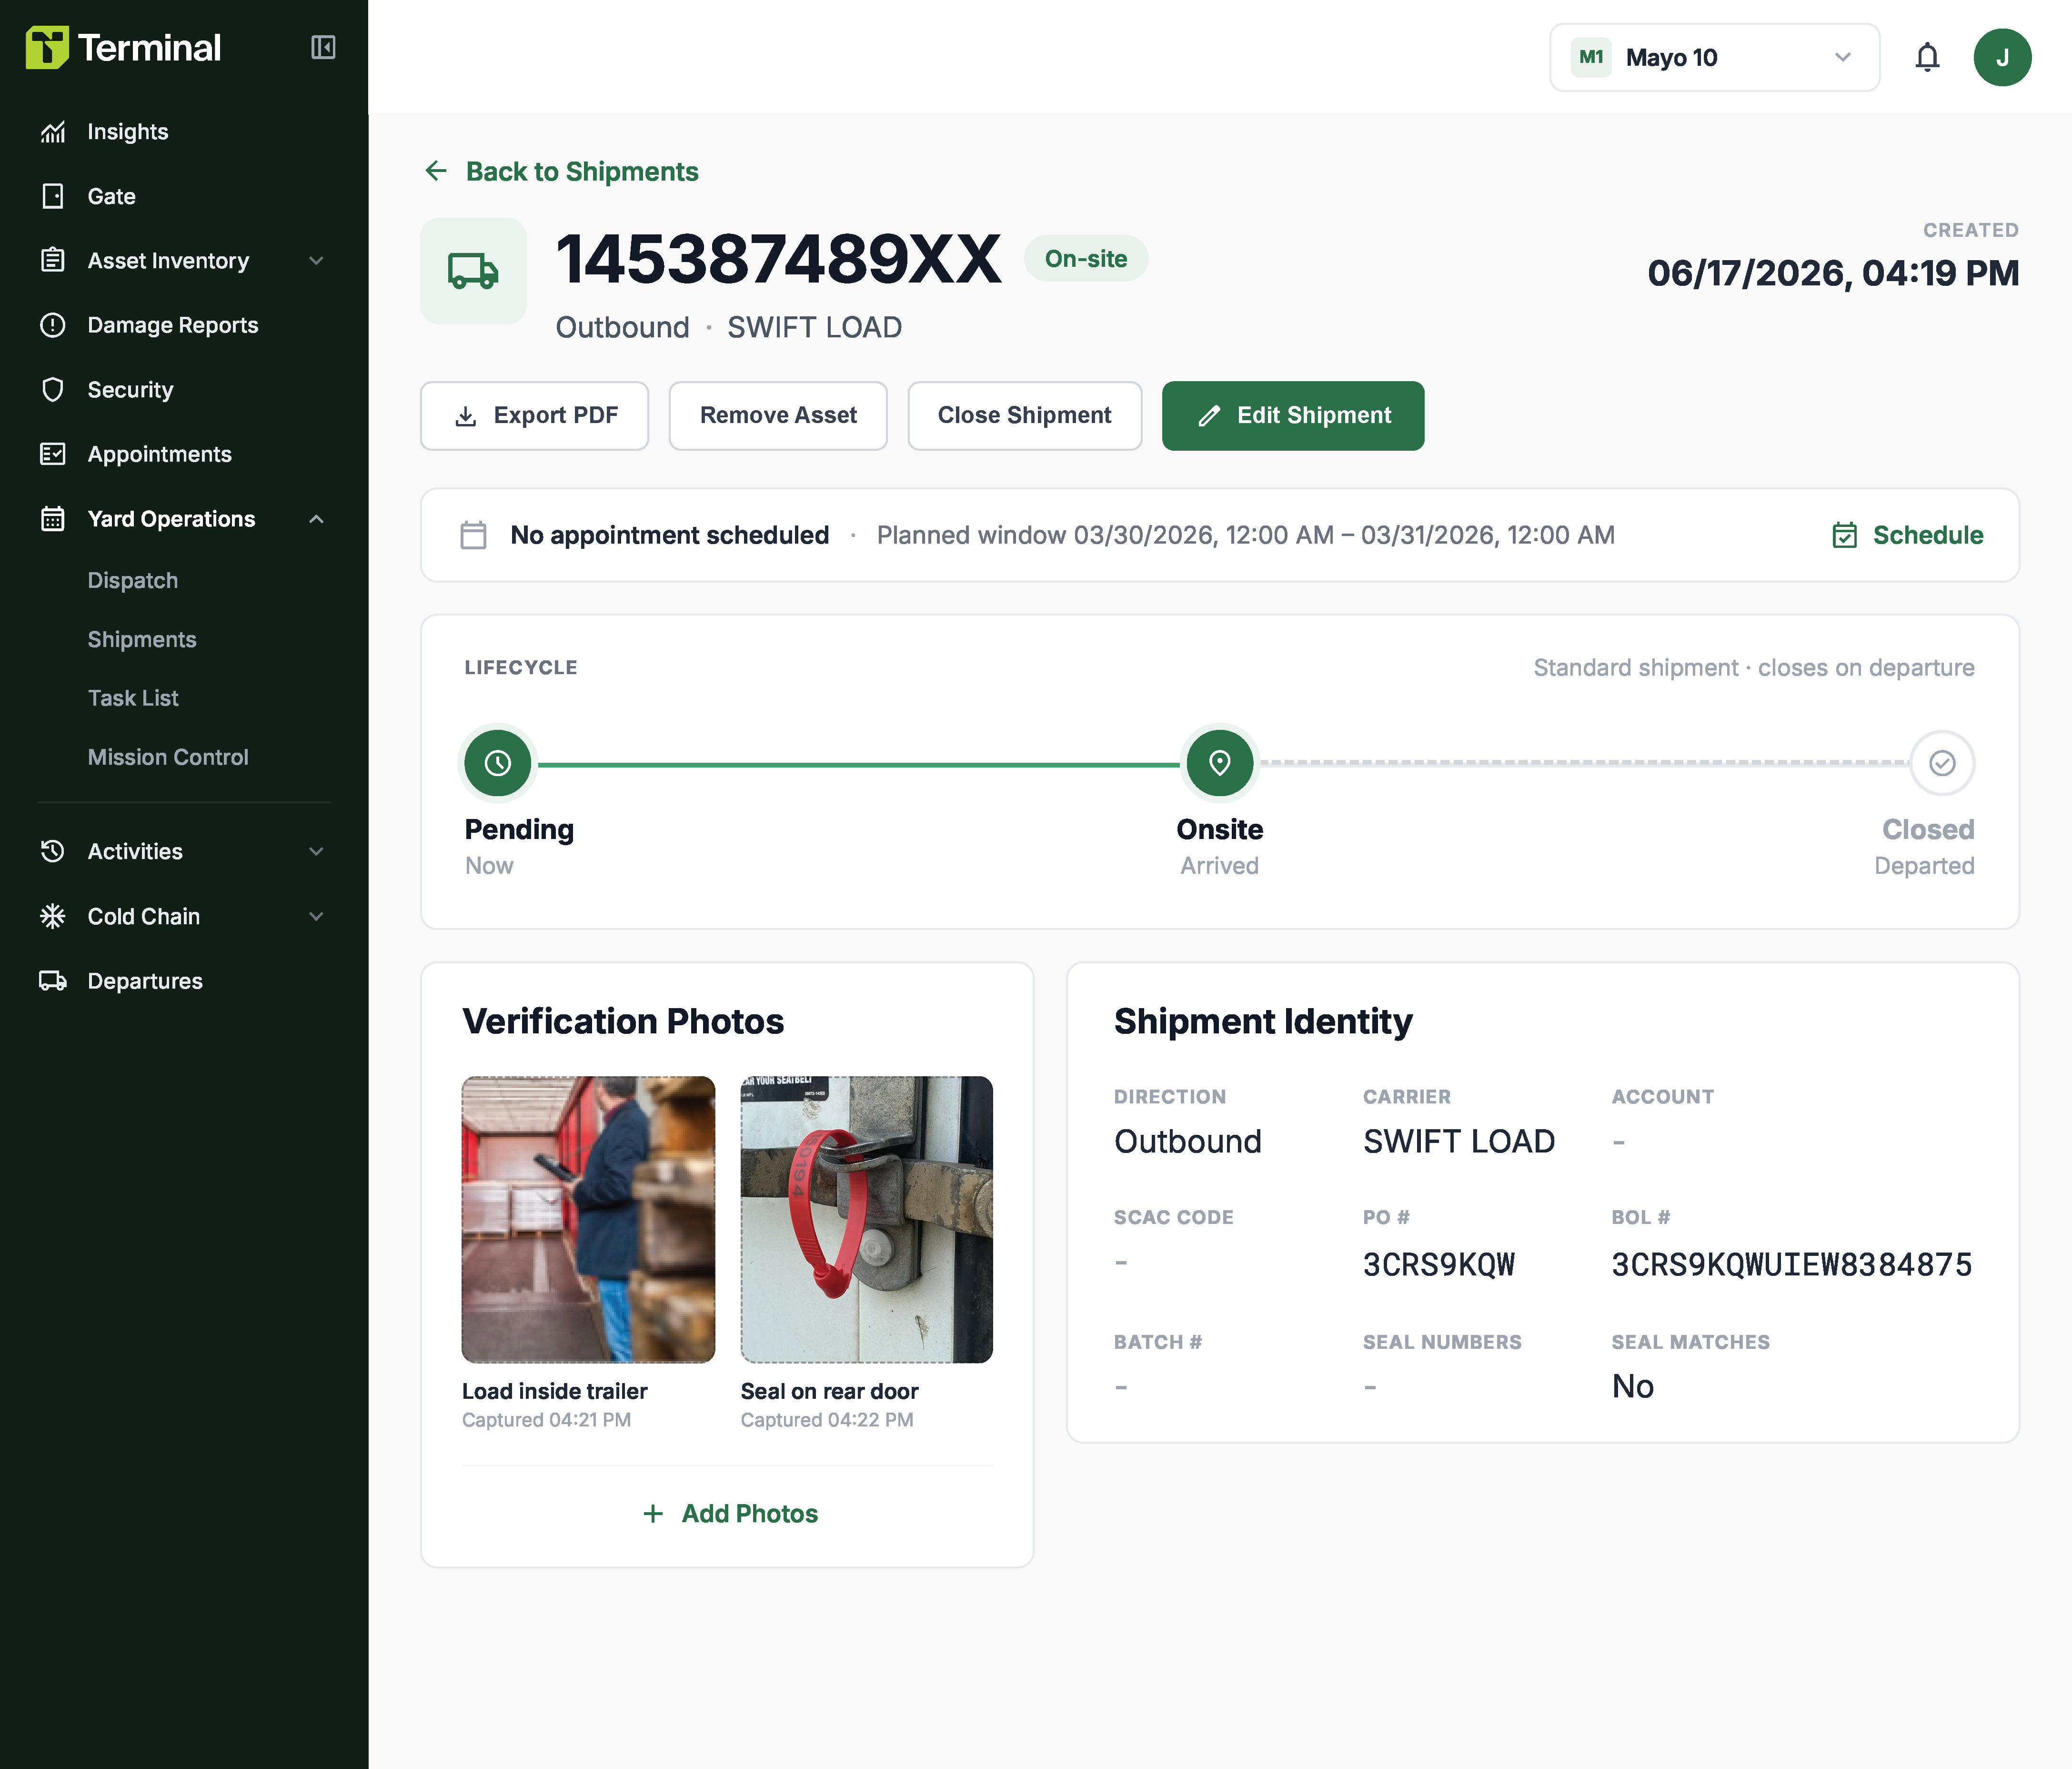Viewport: 2072px width, 1769px height.
Task: Click the Schedule calendar-check icon
Action: (x=1845, y=535)
